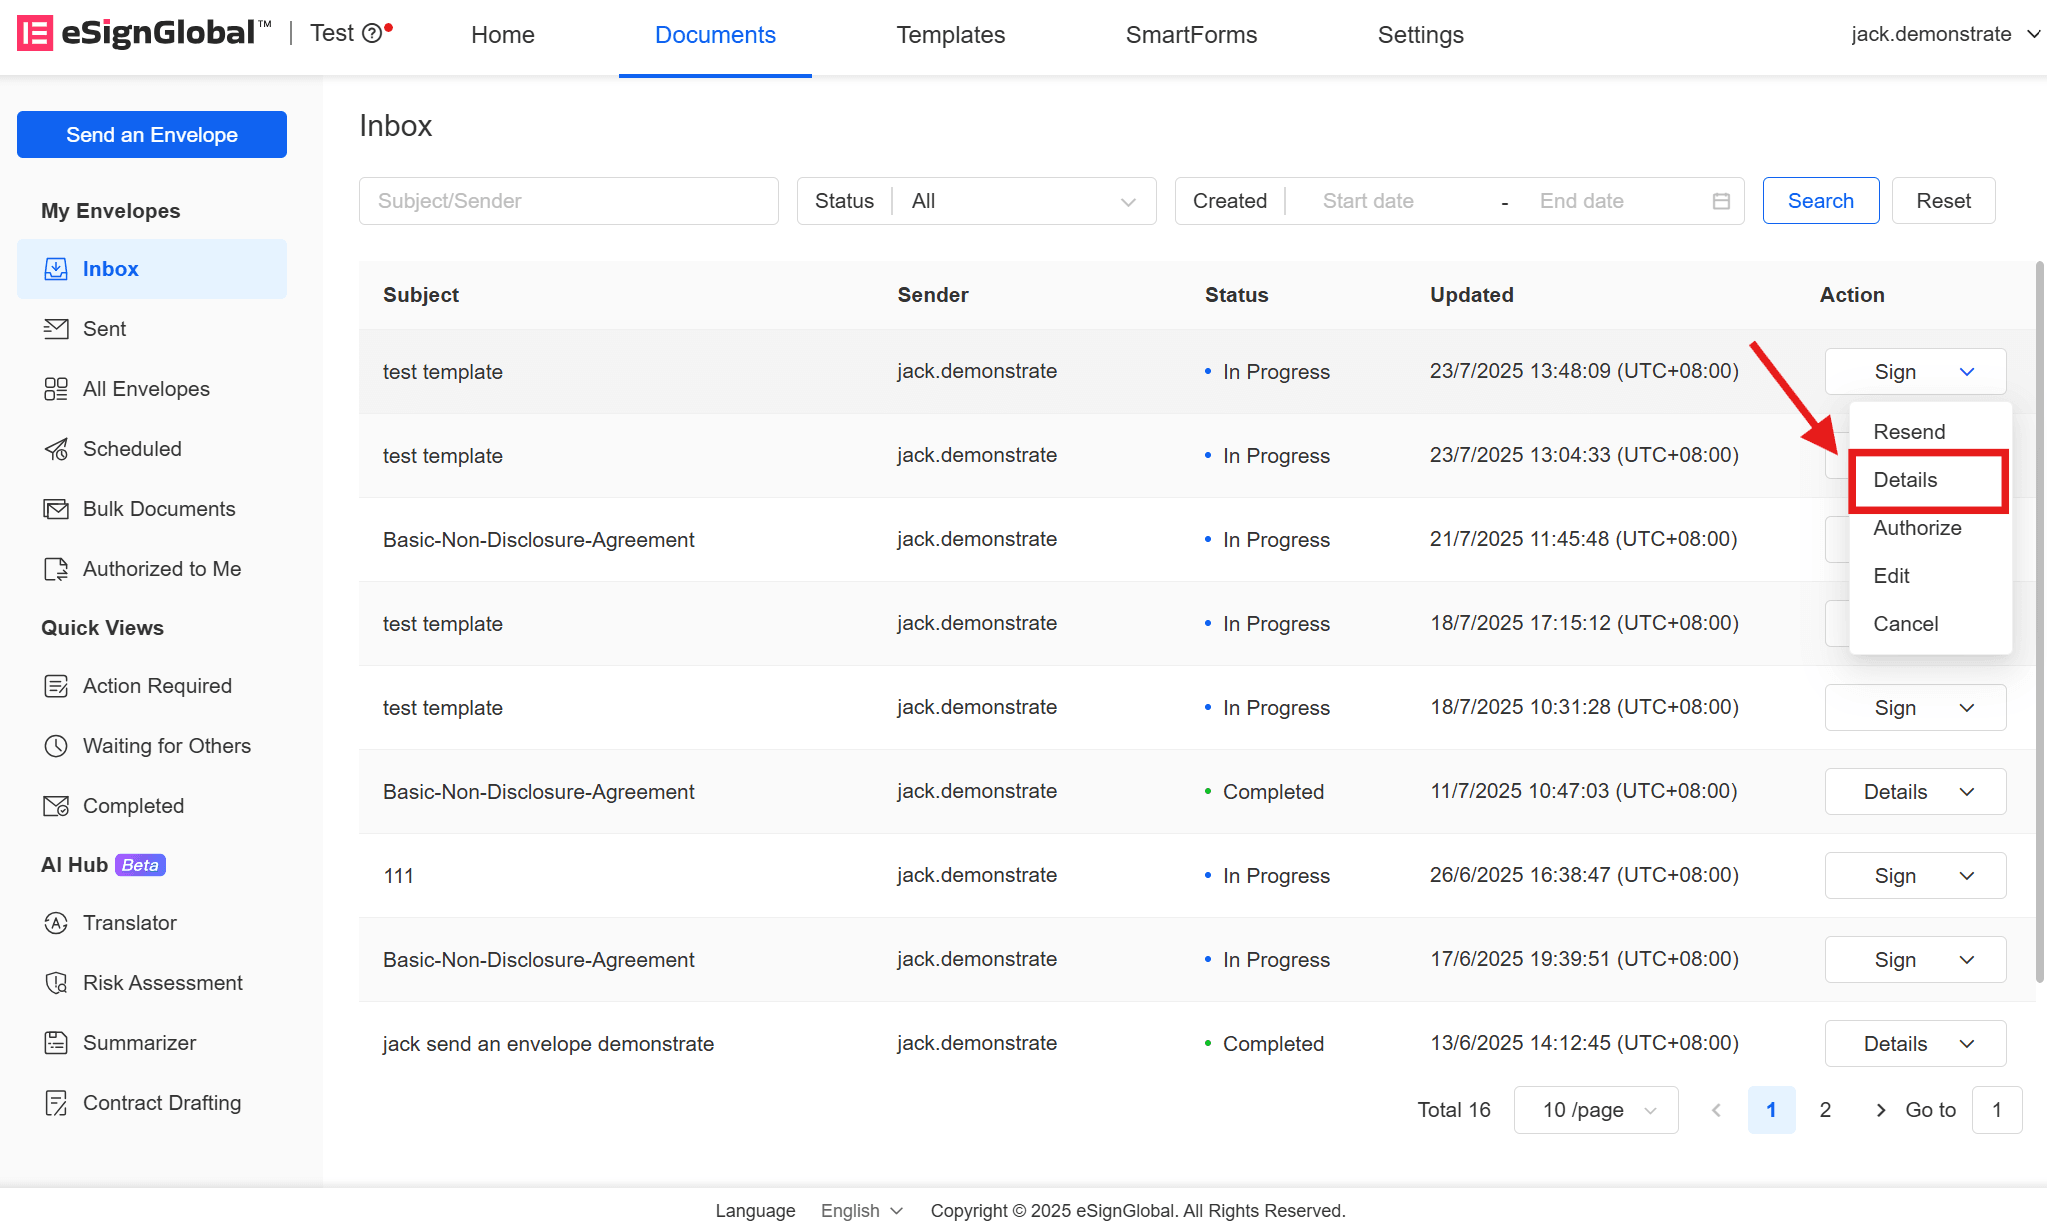Screen dimensions: 2047x1227
Task: Click the Risk Assessment shield icon
Action: [56, 983]
